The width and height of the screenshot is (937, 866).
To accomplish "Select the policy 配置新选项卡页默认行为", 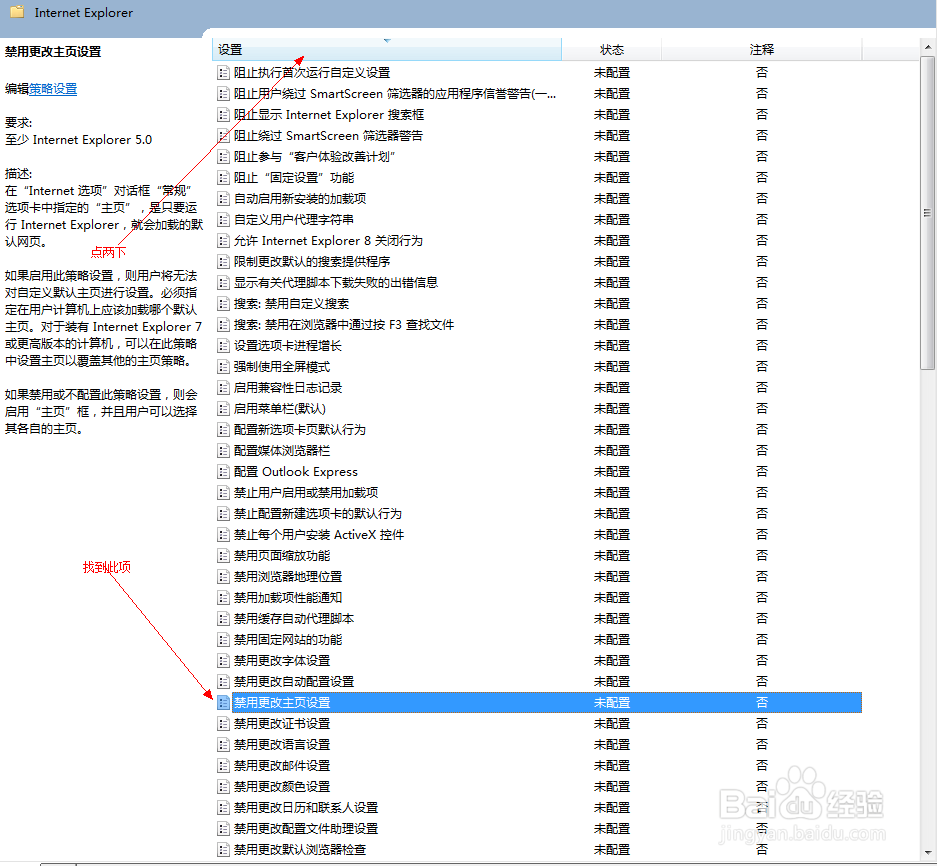I will pos(299,430).
